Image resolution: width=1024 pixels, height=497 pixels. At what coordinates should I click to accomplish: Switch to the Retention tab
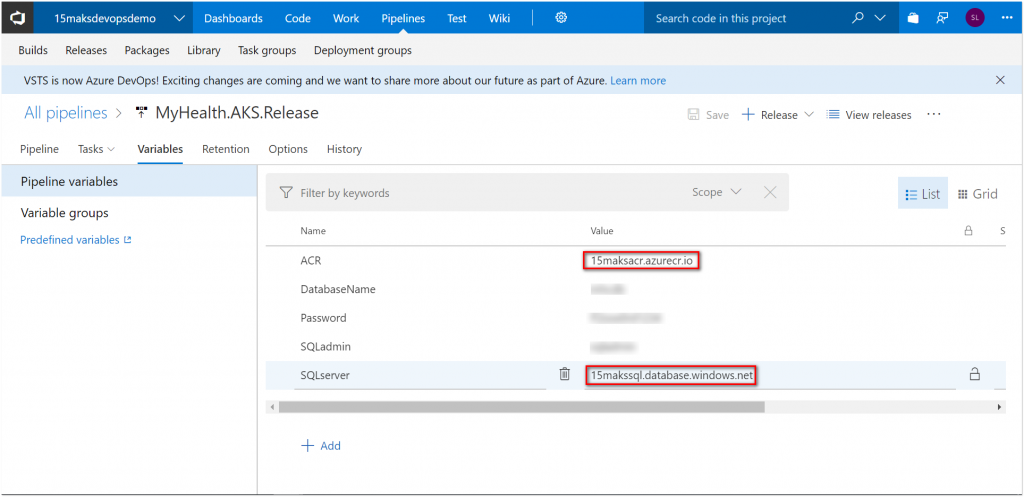point(226,150)
